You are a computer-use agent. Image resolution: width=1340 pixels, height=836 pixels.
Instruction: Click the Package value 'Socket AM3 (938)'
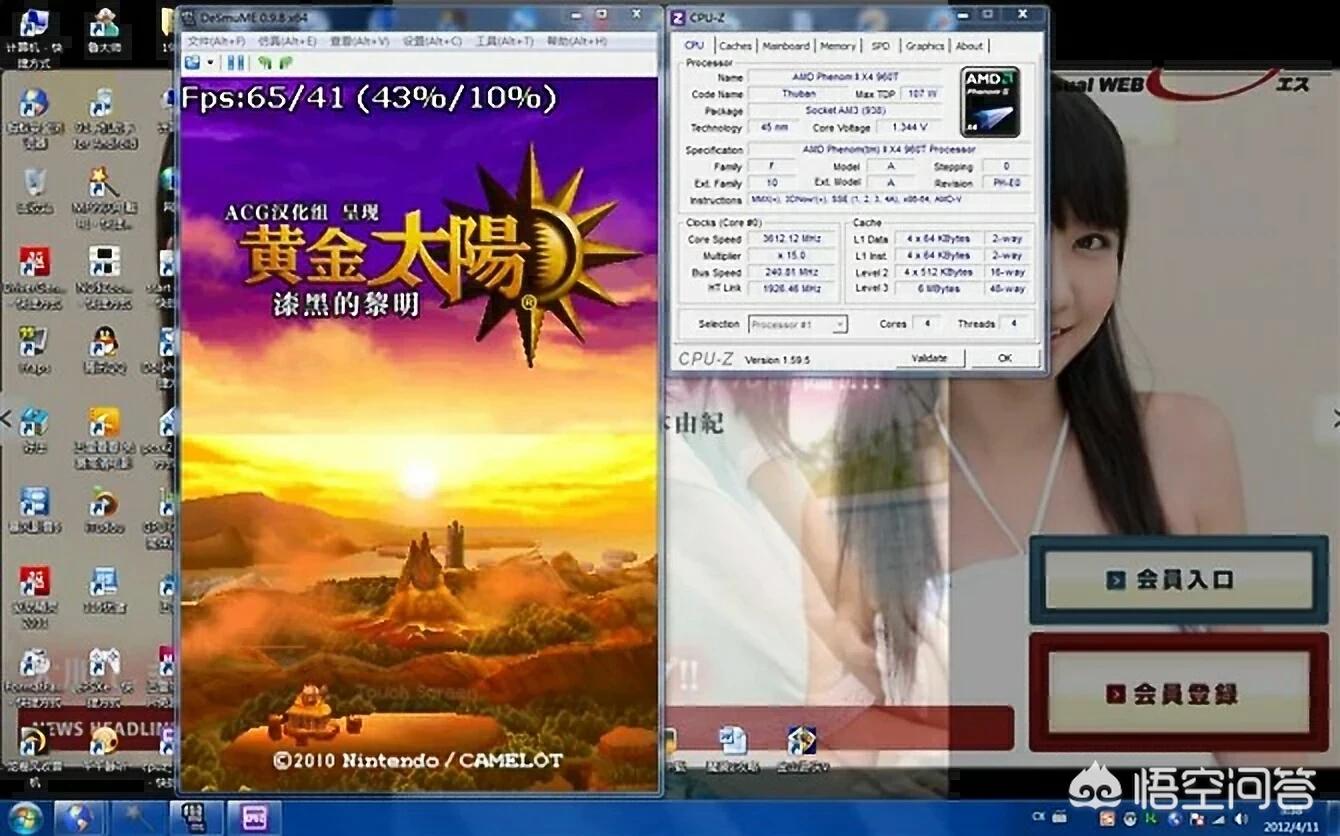click(843, 110)
